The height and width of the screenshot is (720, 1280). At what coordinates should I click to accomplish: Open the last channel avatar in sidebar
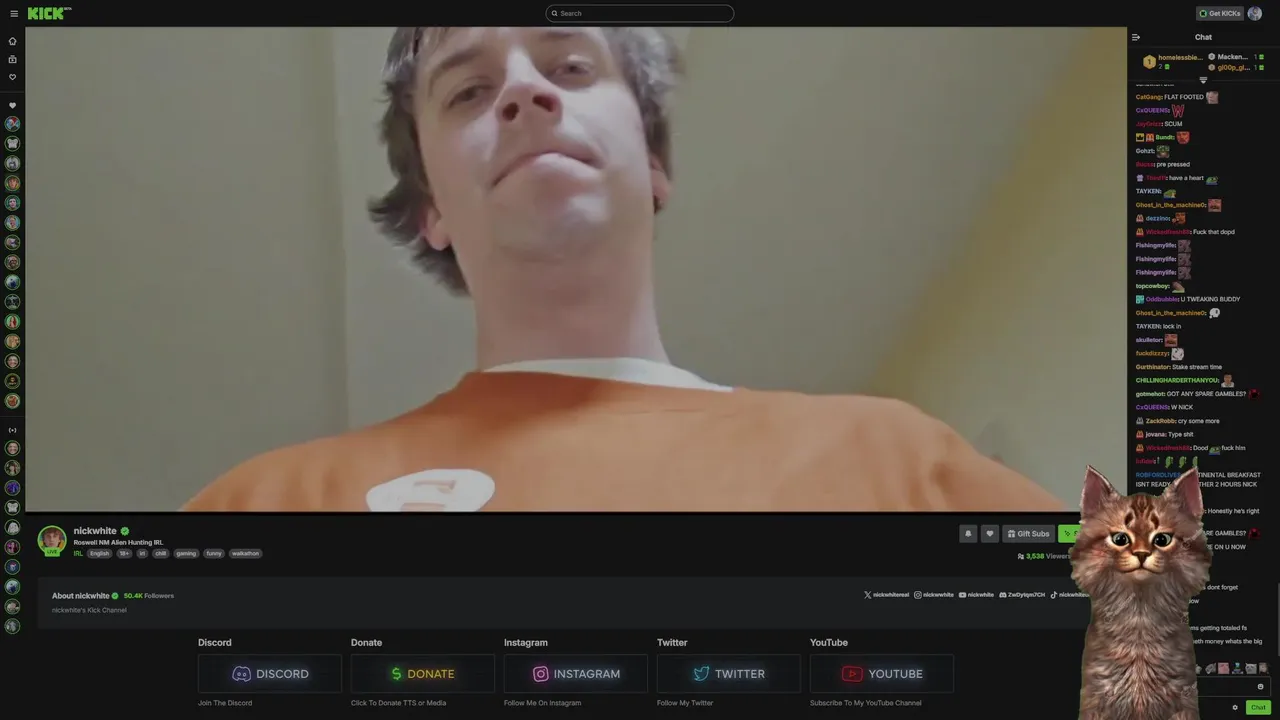(x=13, y=626)
